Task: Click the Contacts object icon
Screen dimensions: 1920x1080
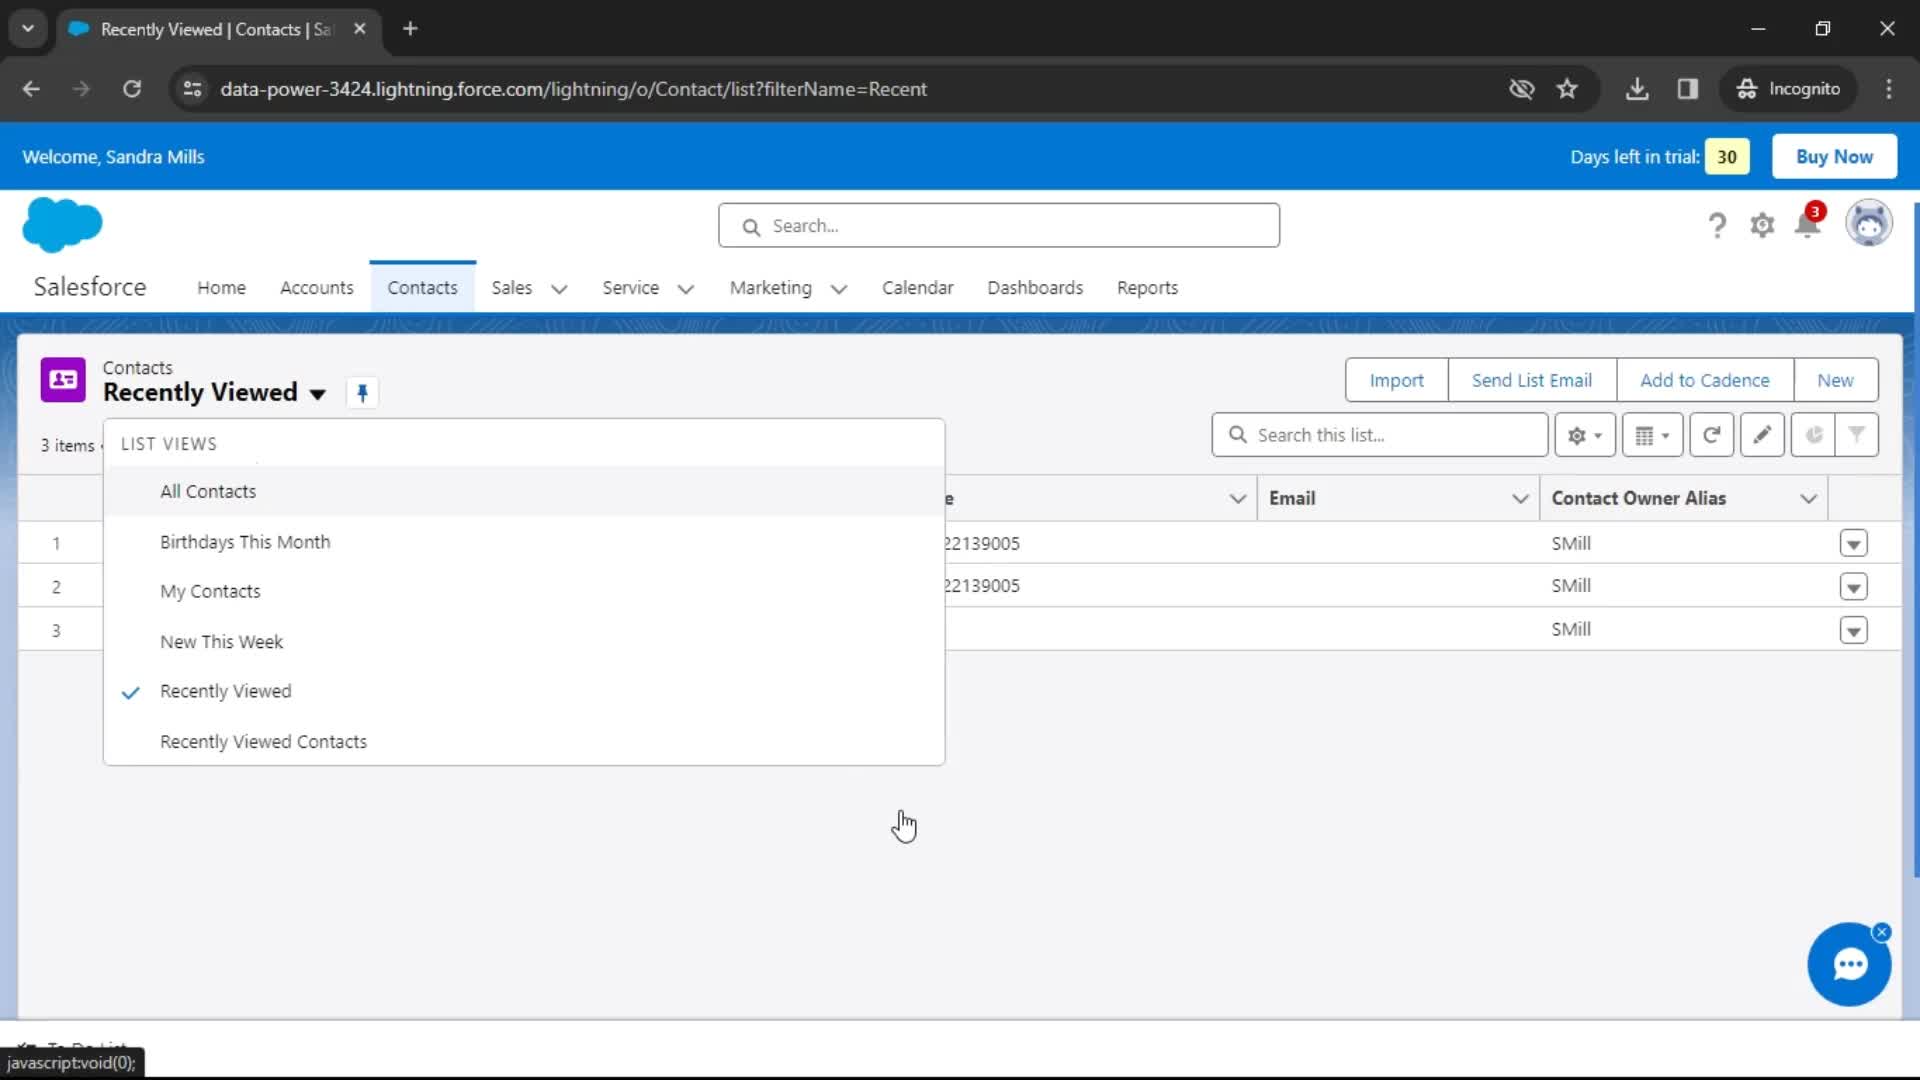Action: click(x=63, y=380)
